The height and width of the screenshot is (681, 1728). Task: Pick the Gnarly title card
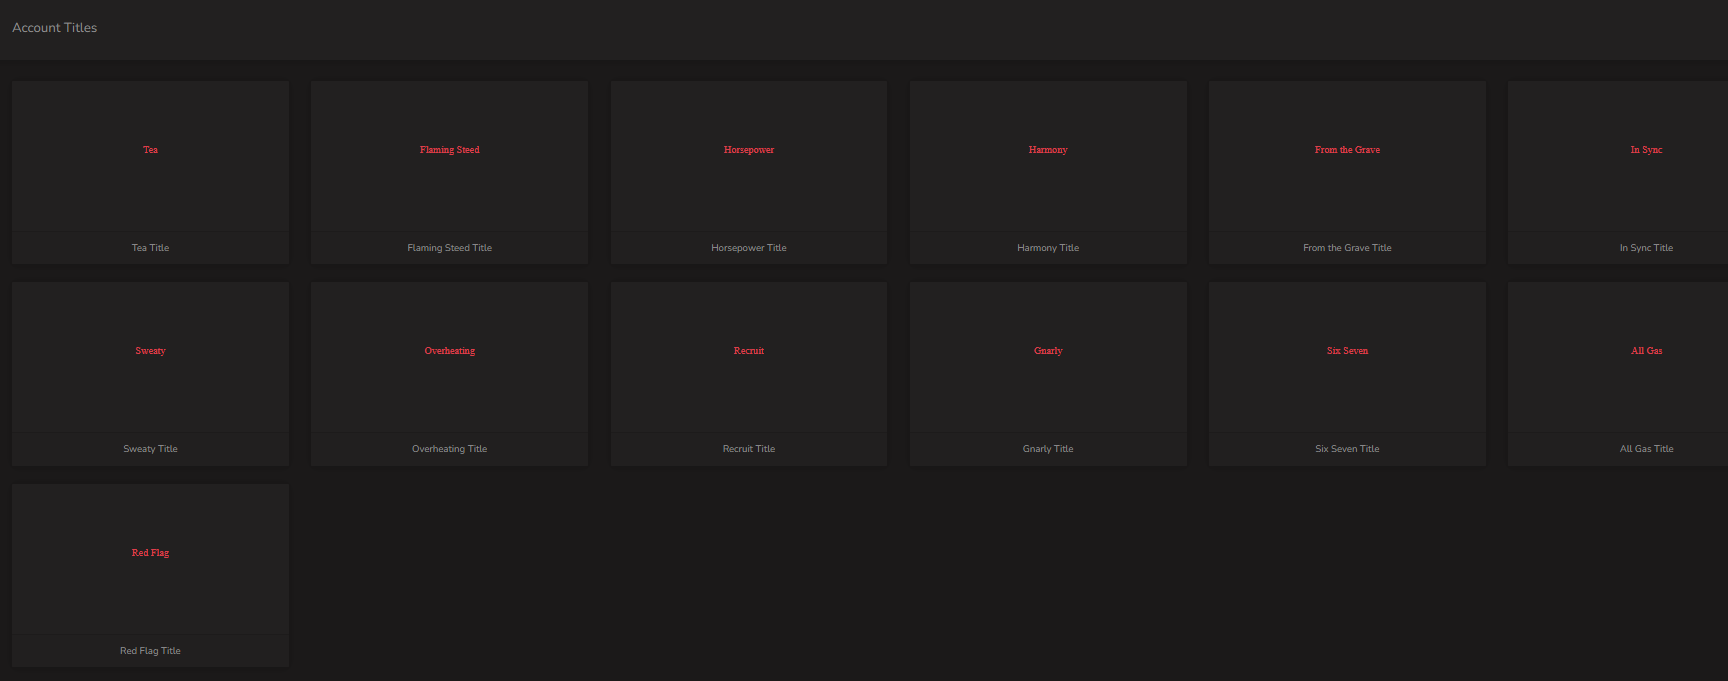(1048, 373)
